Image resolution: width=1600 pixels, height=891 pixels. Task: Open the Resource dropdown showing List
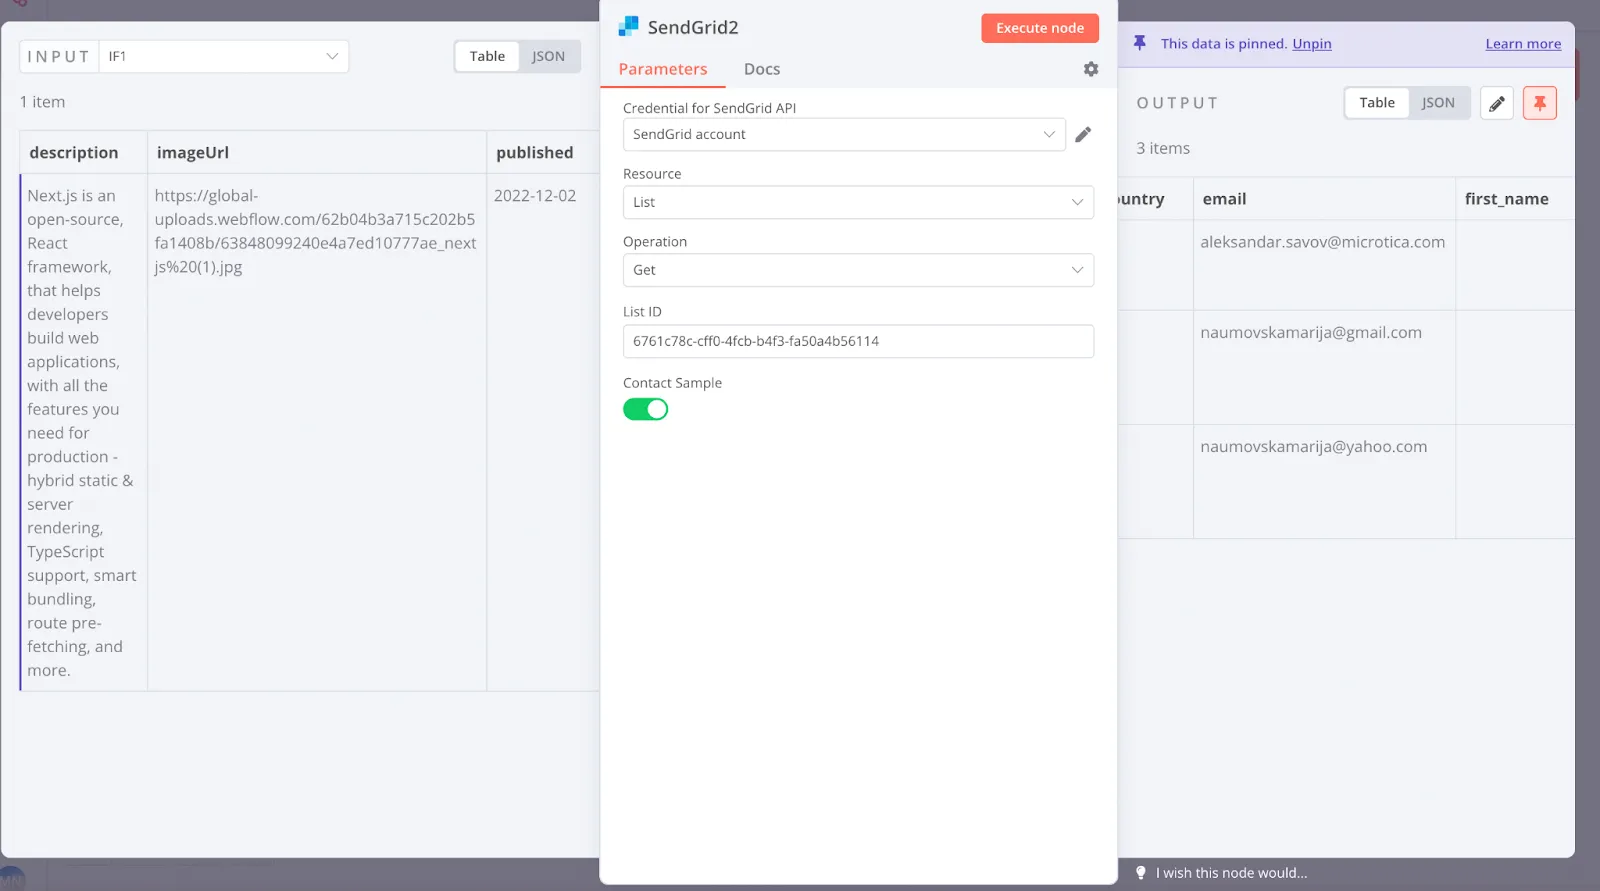point(858,202)
